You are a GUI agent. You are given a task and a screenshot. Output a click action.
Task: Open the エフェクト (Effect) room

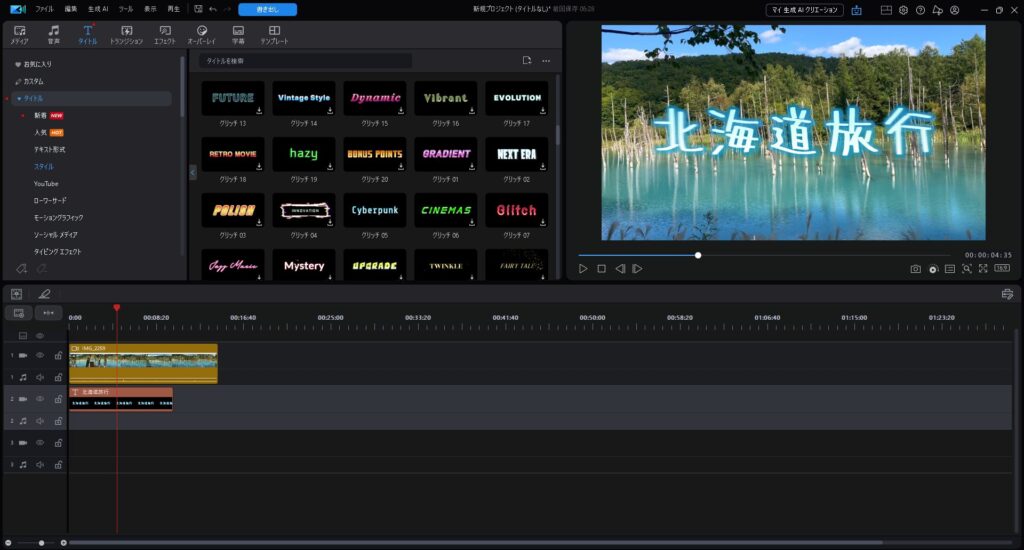click(164, 34)
